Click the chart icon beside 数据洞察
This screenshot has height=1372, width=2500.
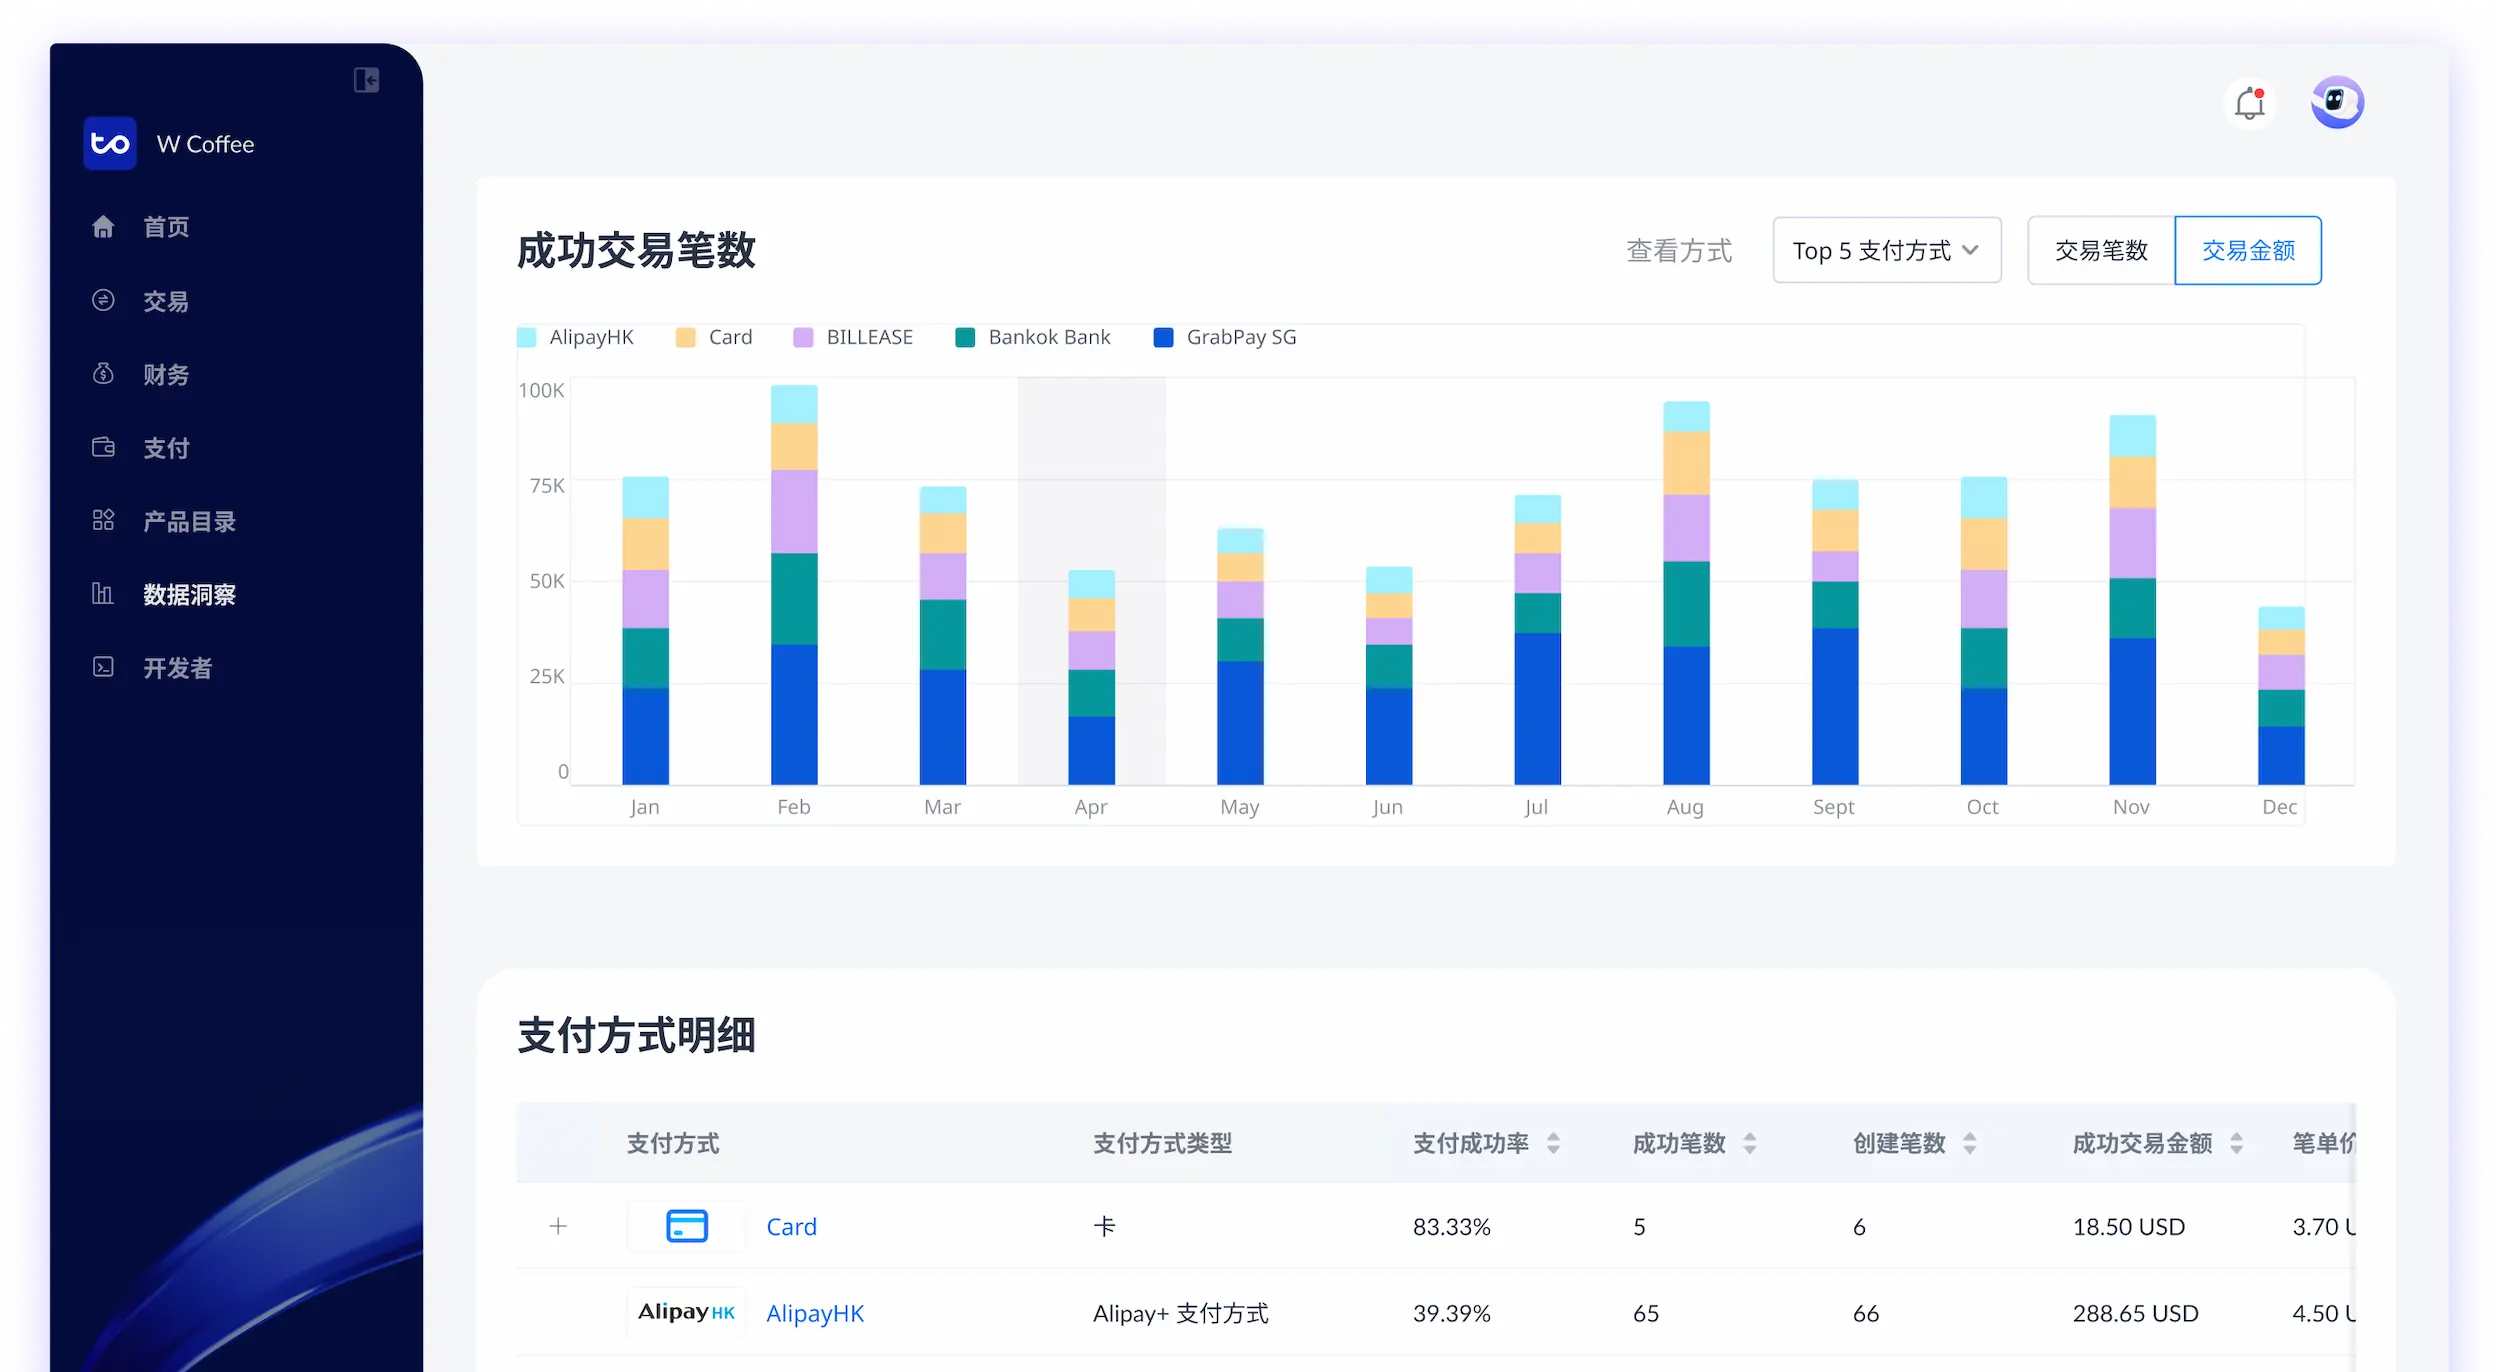(x=103, y=594)
